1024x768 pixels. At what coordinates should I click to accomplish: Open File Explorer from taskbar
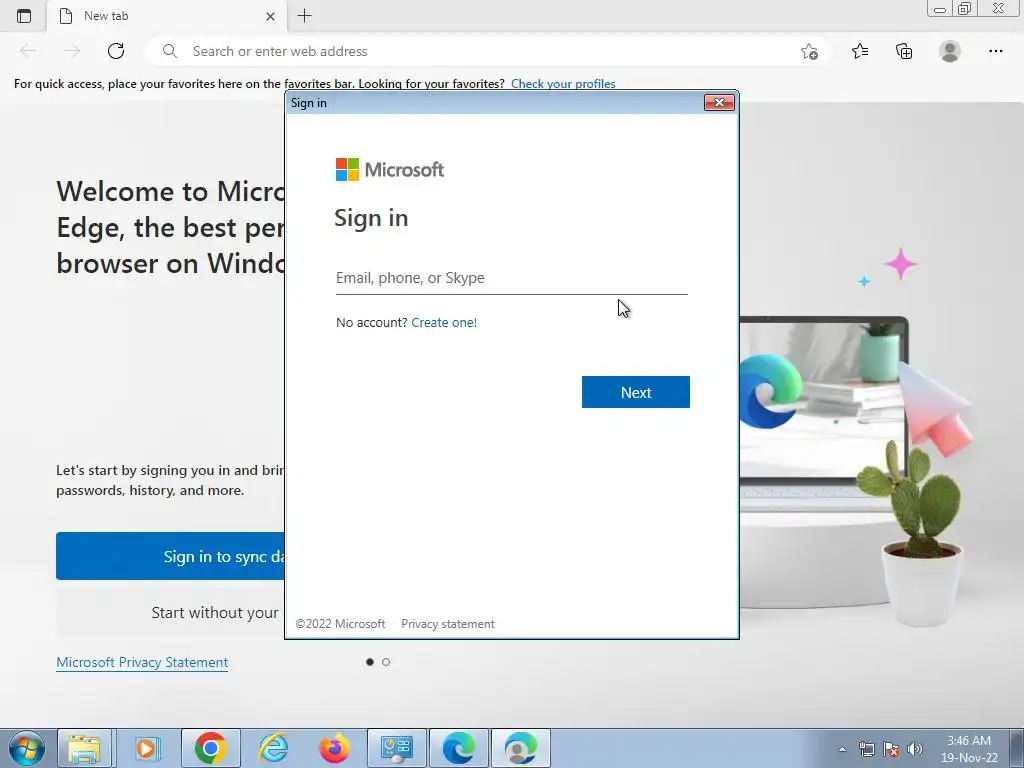85,748
